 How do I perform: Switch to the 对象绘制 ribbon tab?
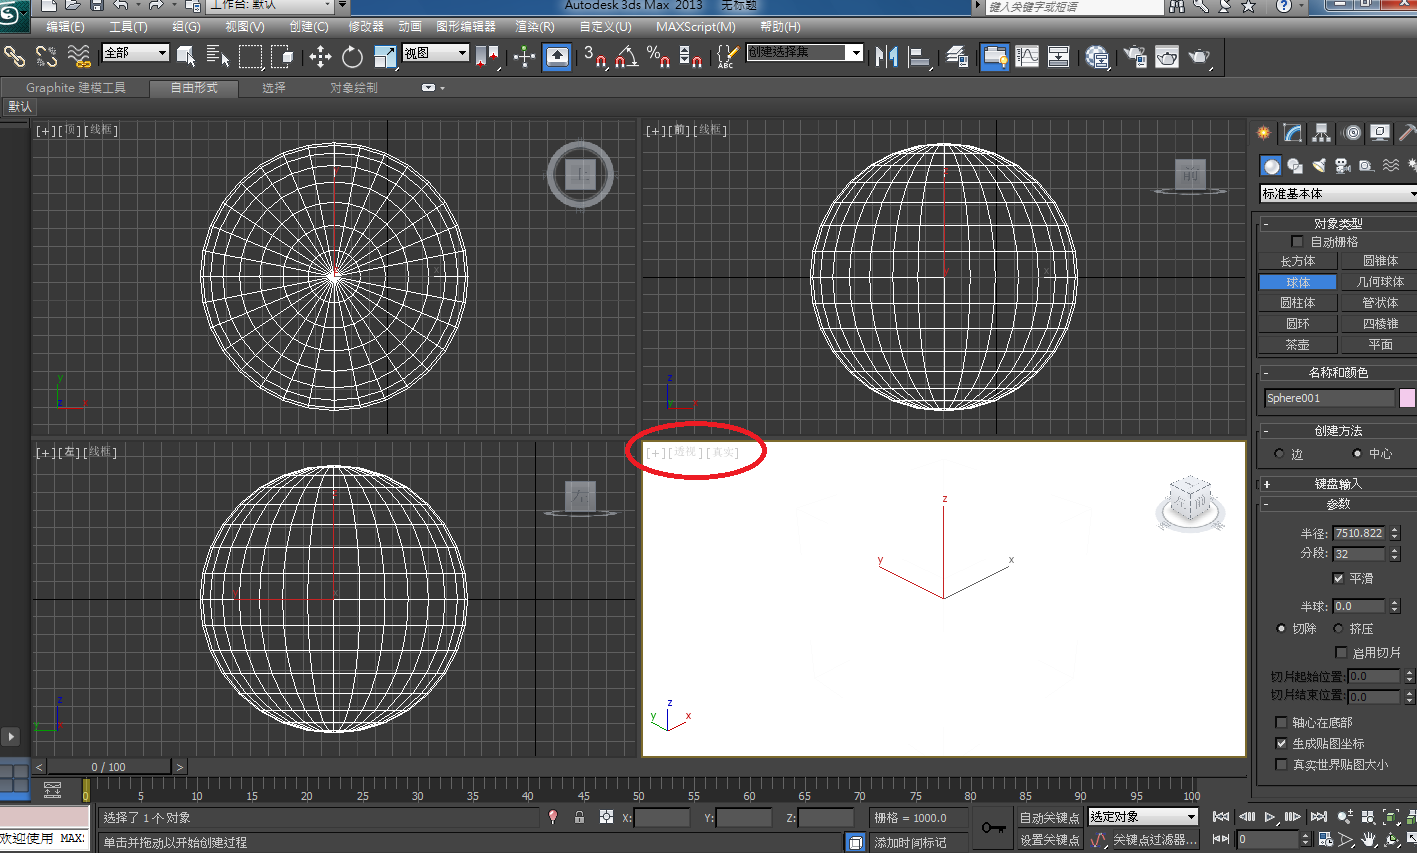tap(354, 88)
